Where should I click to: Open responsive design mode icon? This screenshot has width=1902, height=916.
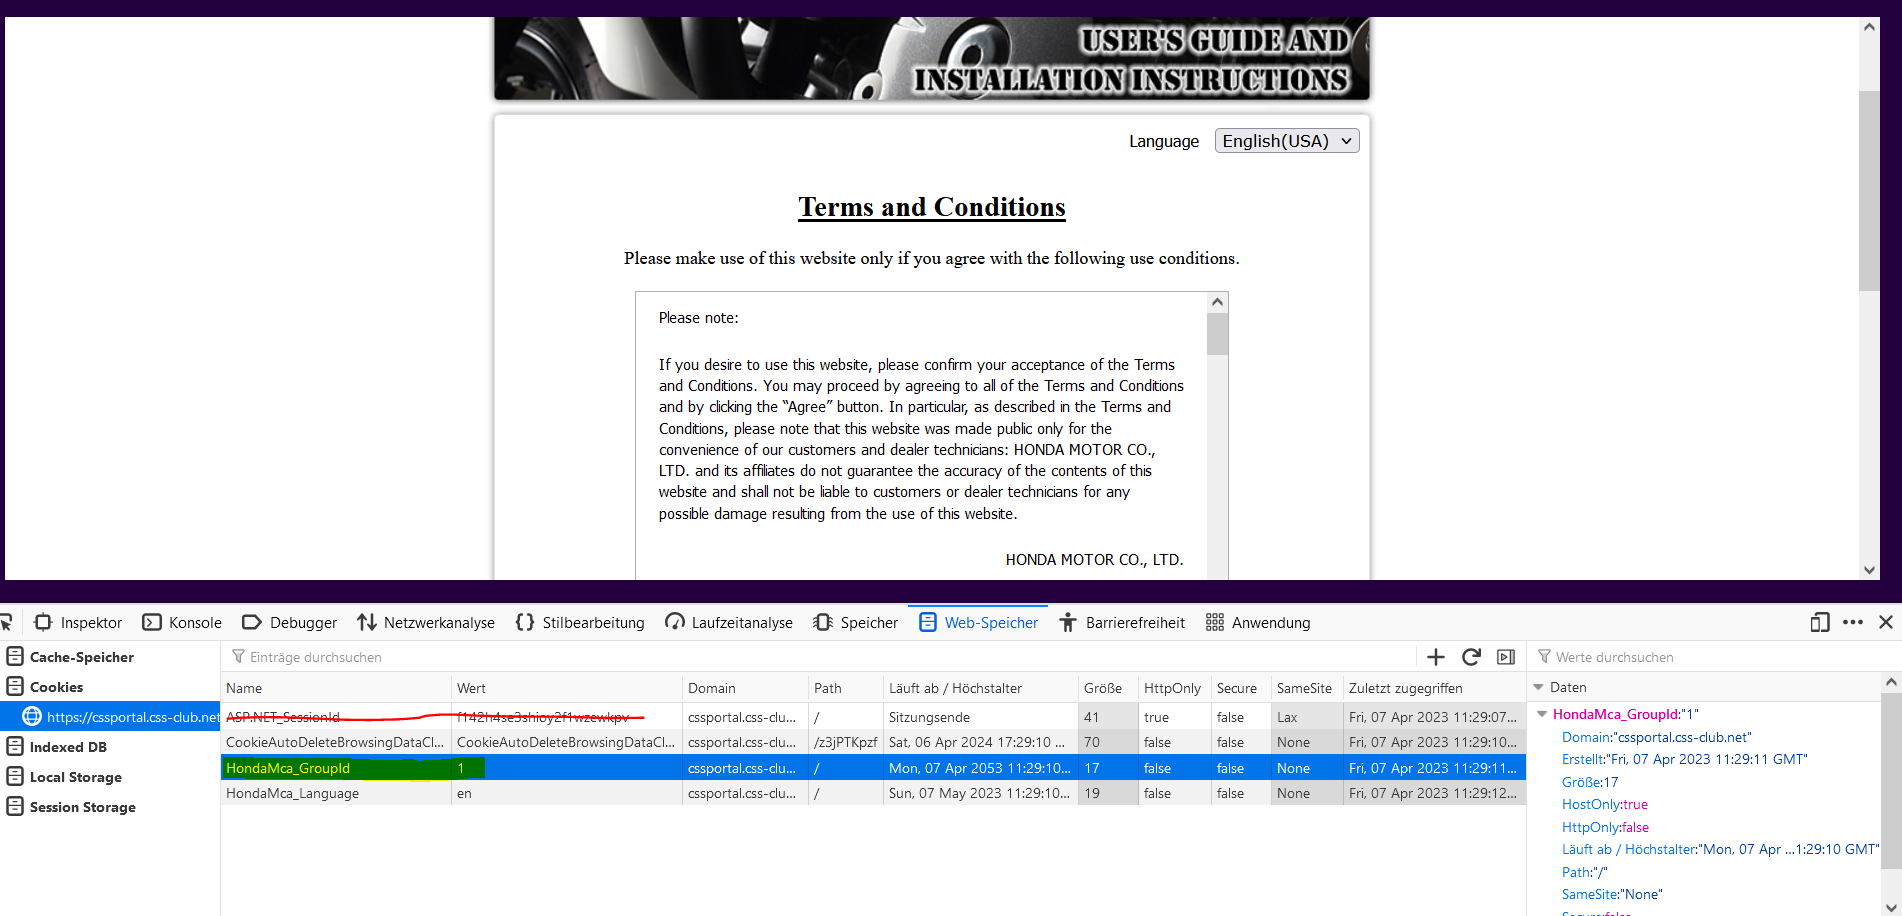pos(1819,622)
